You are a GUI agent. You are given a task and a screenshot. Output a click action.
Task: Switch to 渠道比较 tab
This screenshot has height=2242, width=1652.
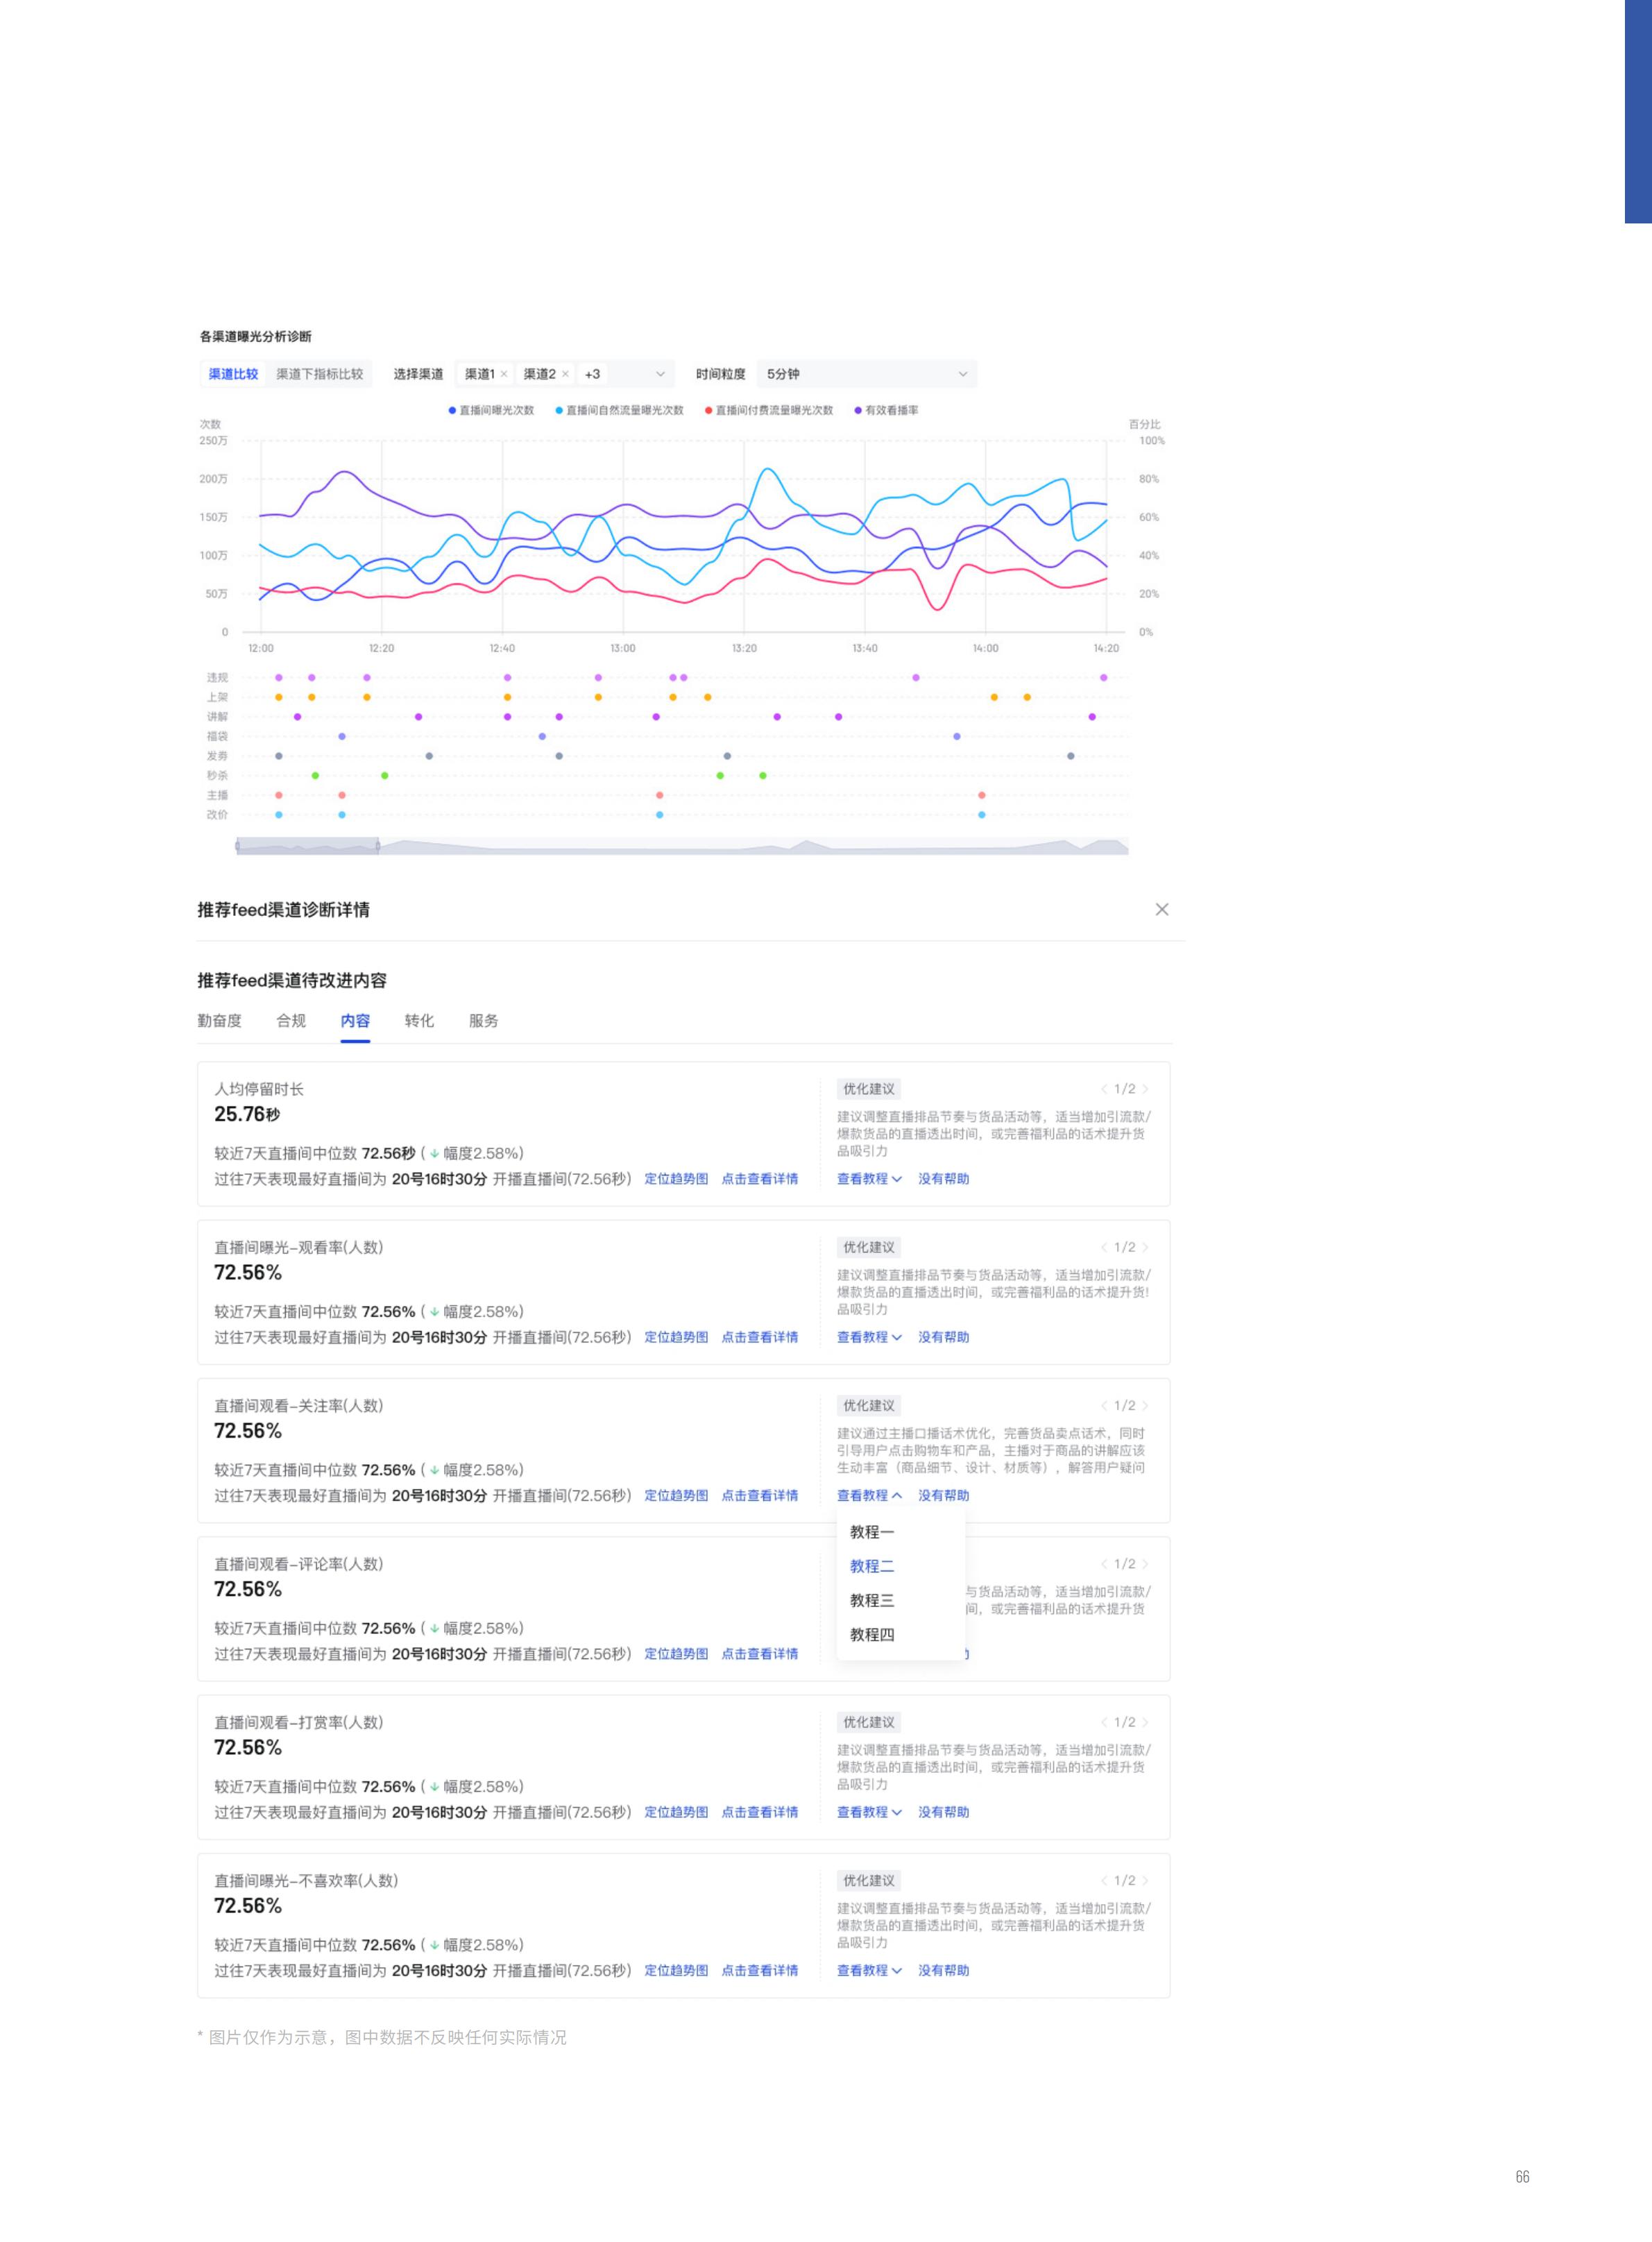(233, 374)
